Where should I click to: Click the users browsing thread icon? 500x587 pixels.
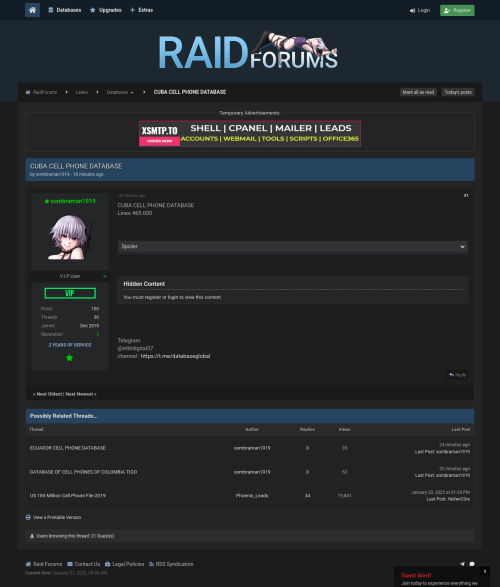point(32,536)
